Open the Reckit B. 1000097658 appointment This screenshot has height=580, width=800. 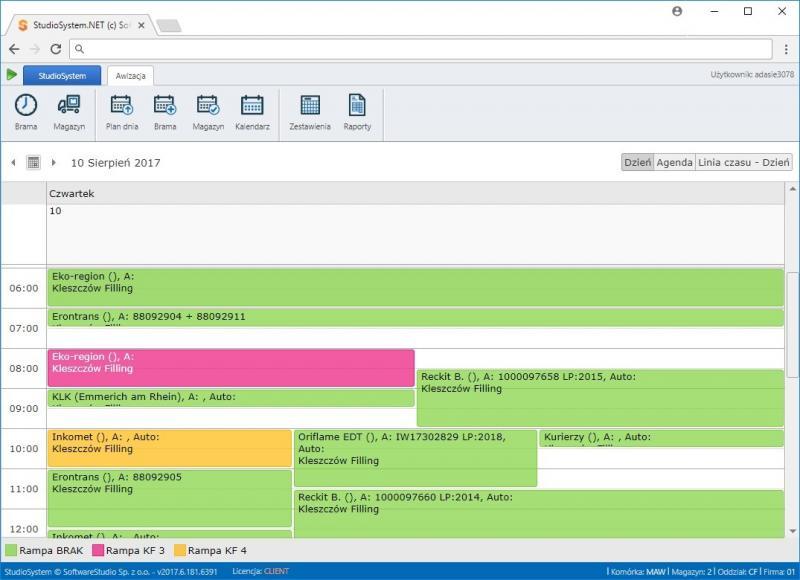click(x=600, y=398)
